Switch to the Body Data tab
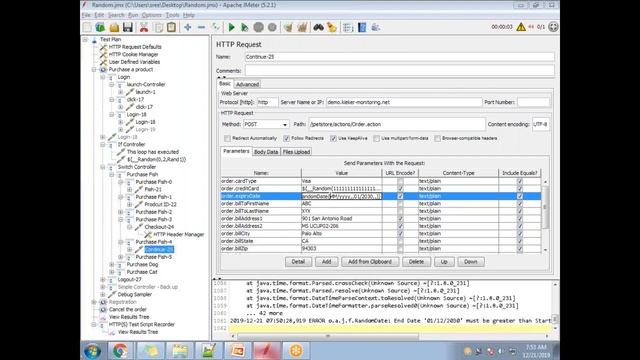640x360 pixels. tap(266, 152)
